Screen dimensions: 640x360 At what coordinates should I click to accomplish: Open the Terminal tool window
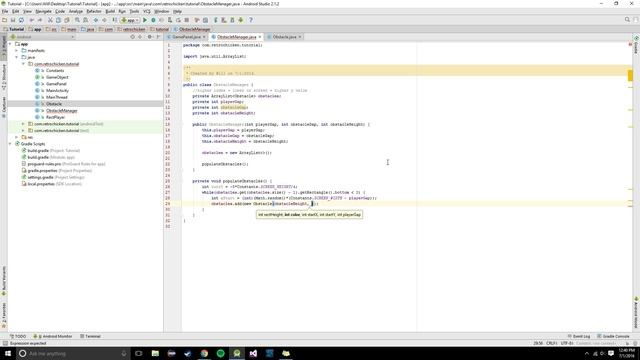[x=90, y=336]
